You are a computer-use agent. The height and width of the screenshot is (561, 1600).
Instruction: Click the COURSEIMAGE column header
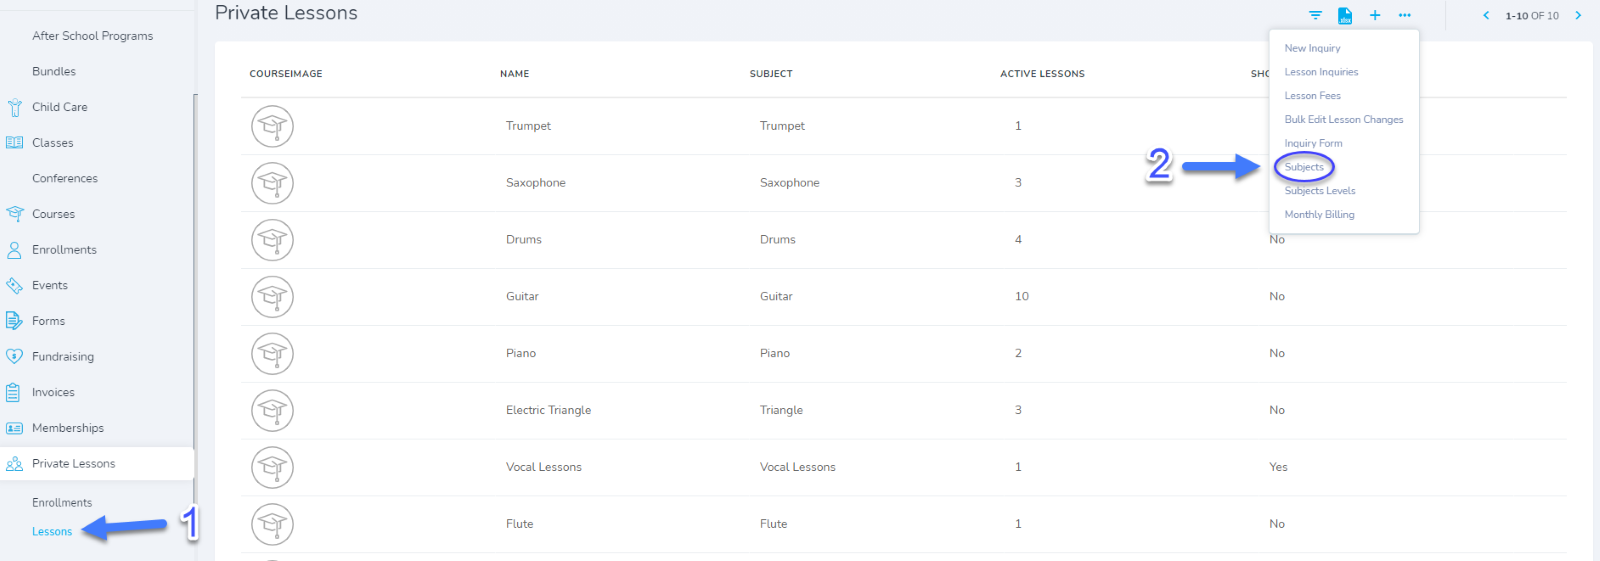click(286, 74)
